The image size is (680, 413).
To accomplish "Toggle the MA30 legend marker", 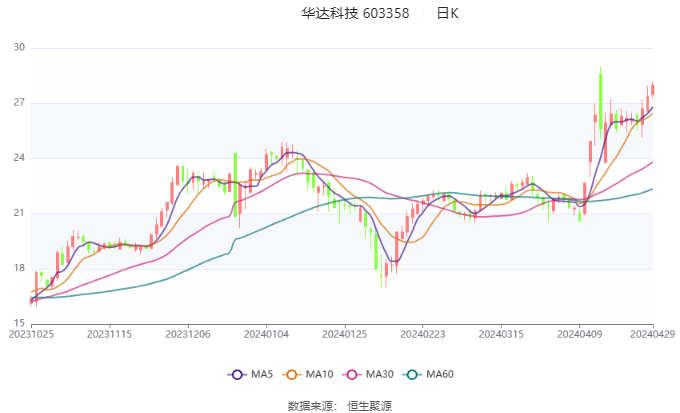I will [352, 375].
